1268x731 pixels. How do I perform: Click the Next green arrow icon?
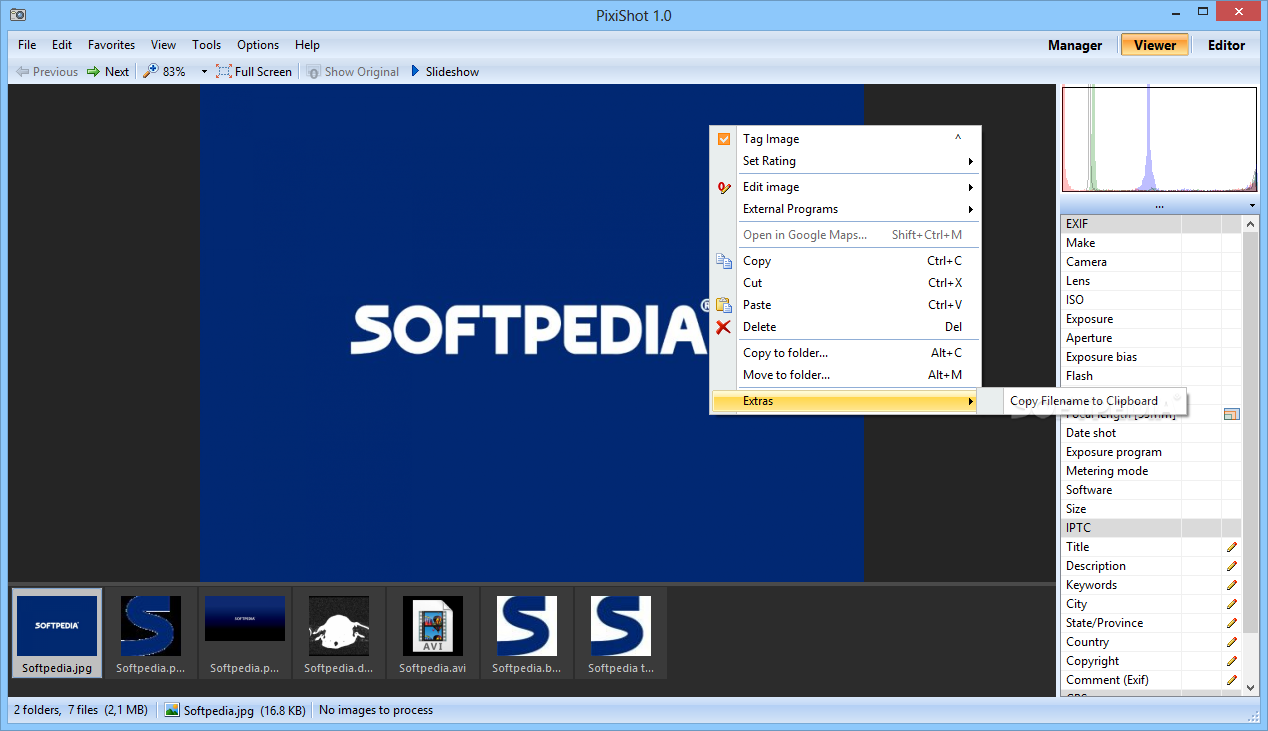point(93,71)
